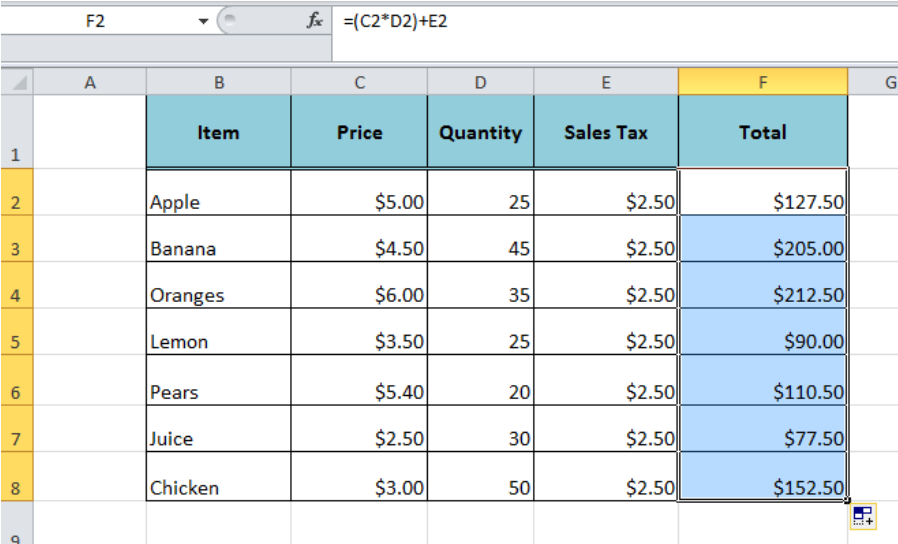This screenshot has width=898, height=544.
Task: Select the Juice cell
Action: coord(218,438)
